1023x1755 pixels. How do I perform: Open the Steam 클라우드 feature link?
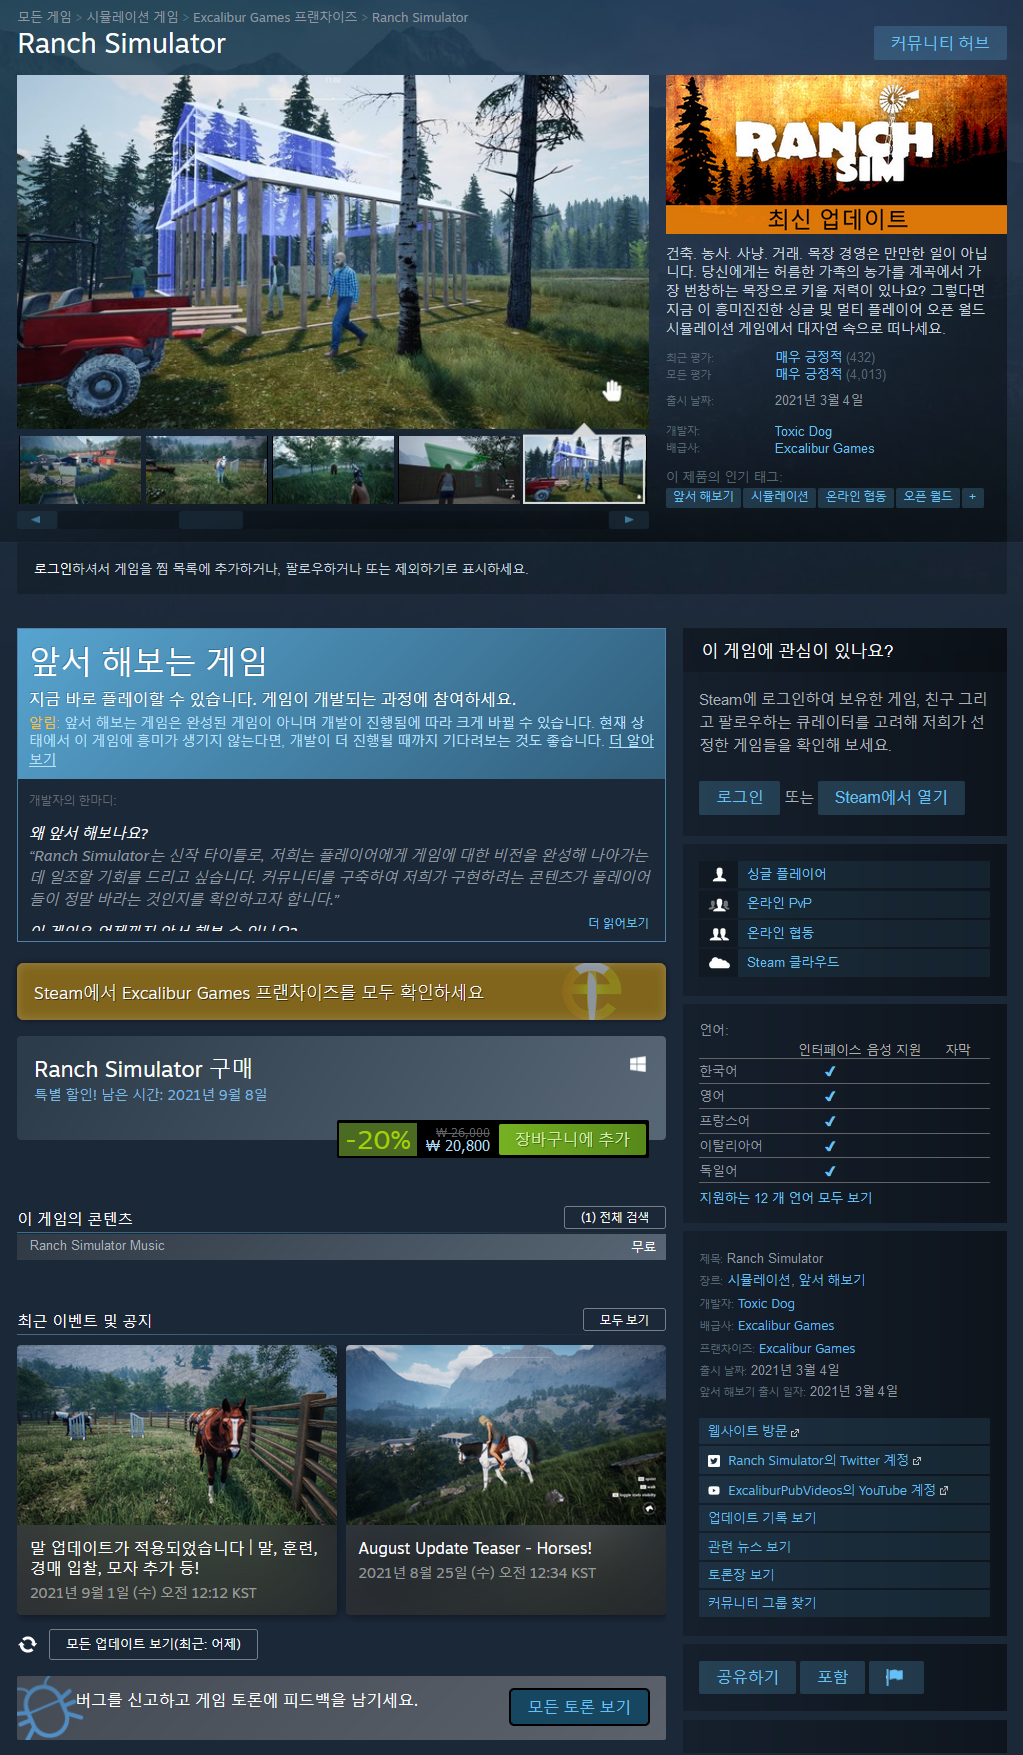pyautogui.click(x=793, y=962)
